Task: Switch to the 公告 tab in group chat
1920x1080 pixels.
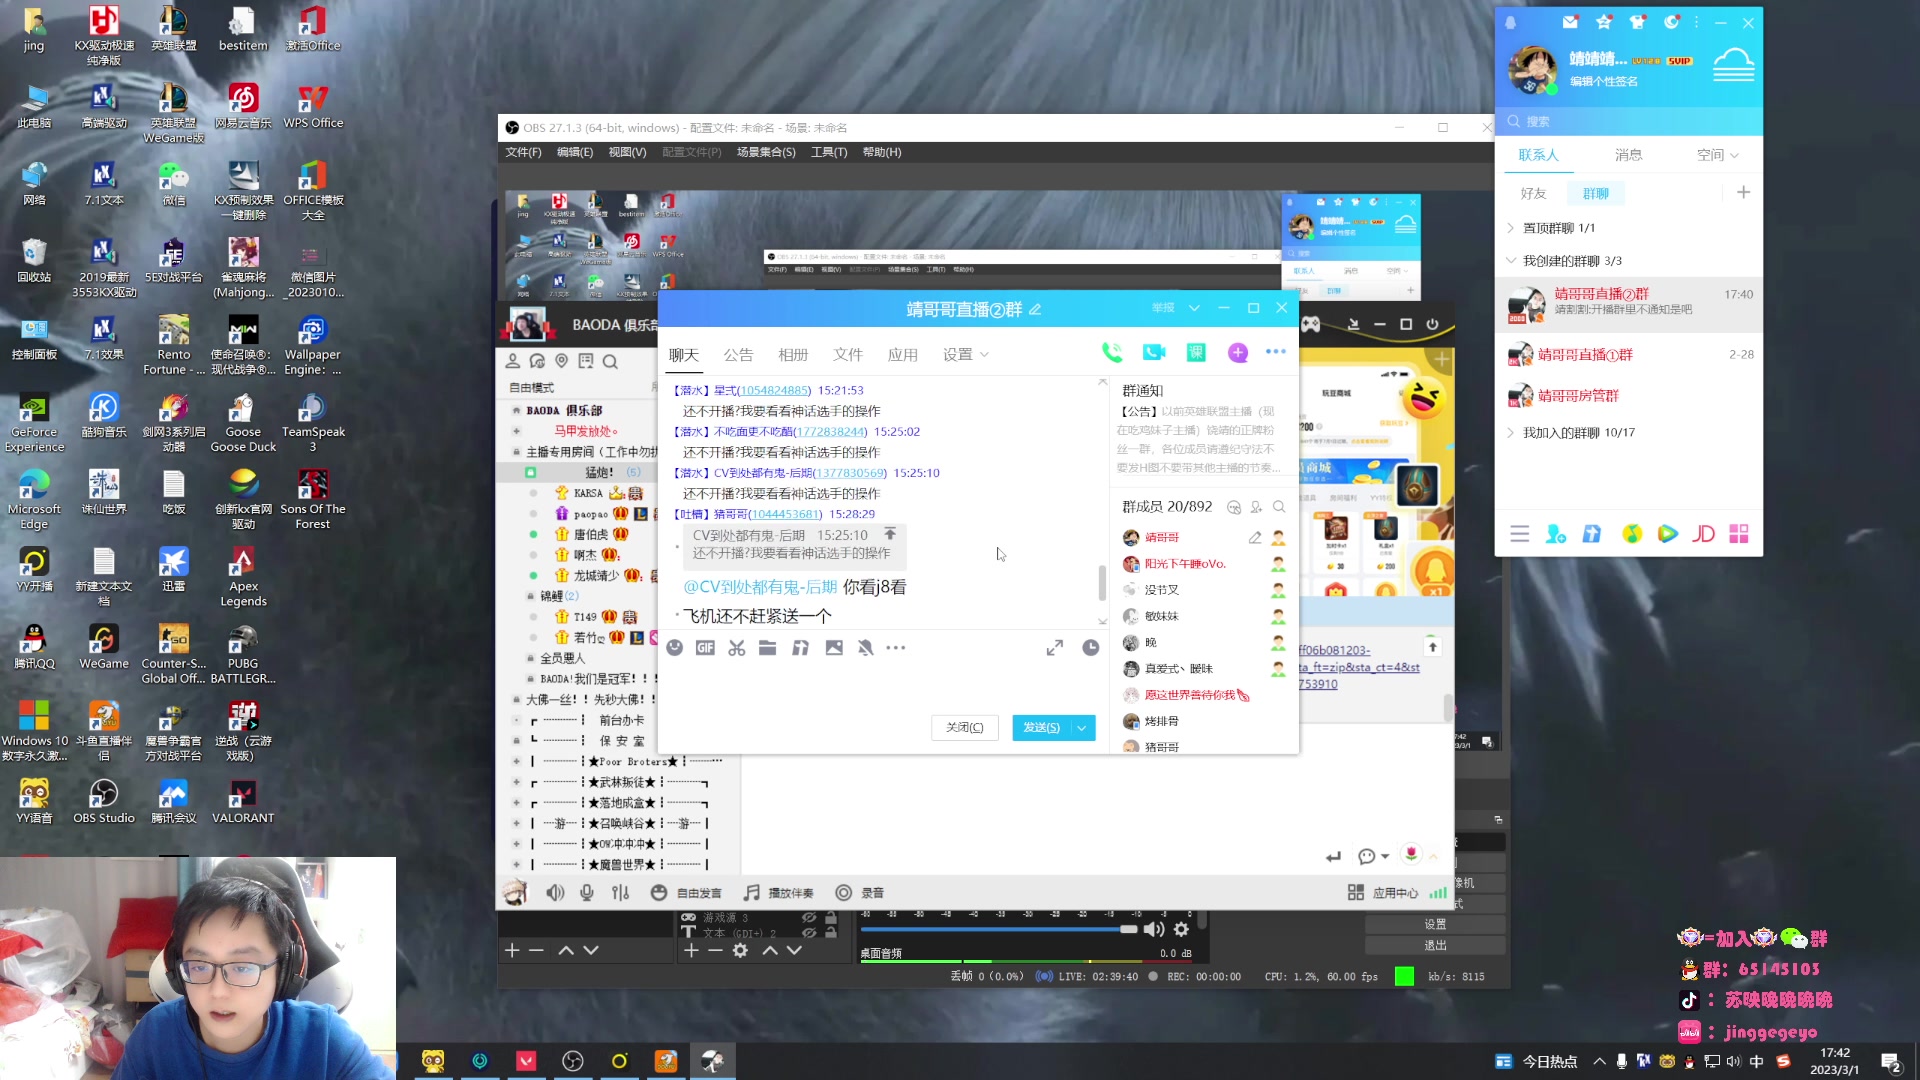Action: coord(738,355)
